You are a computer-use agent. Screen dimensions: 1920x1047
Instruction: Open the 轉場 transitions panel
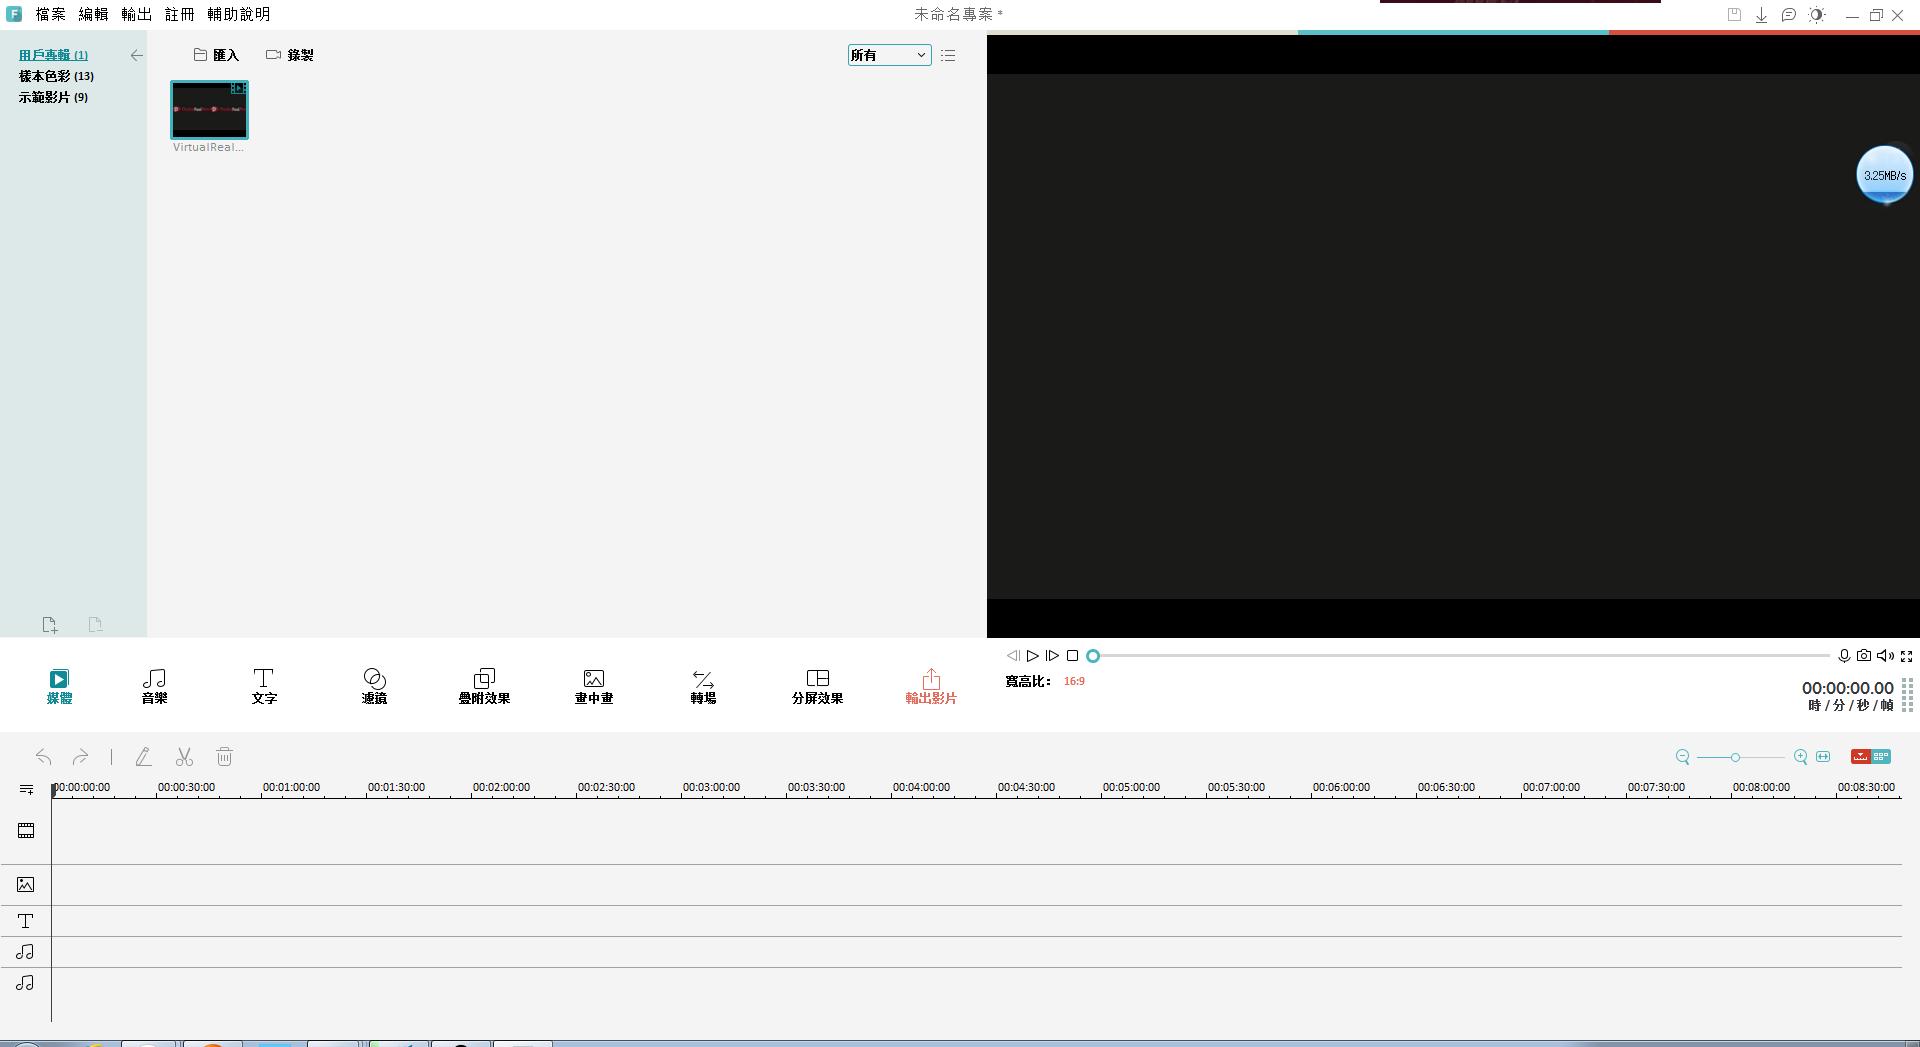tap(703, 687)
